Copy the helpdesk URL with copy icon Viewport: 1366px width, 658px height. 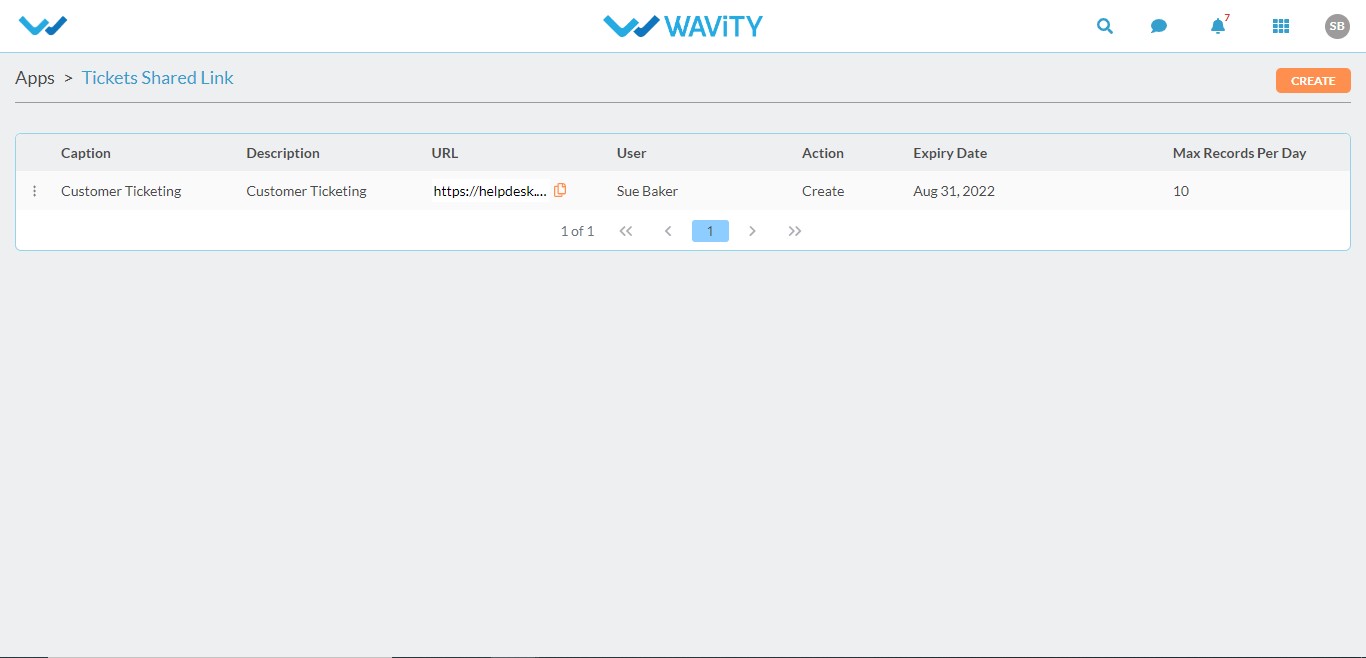[560, 190]
